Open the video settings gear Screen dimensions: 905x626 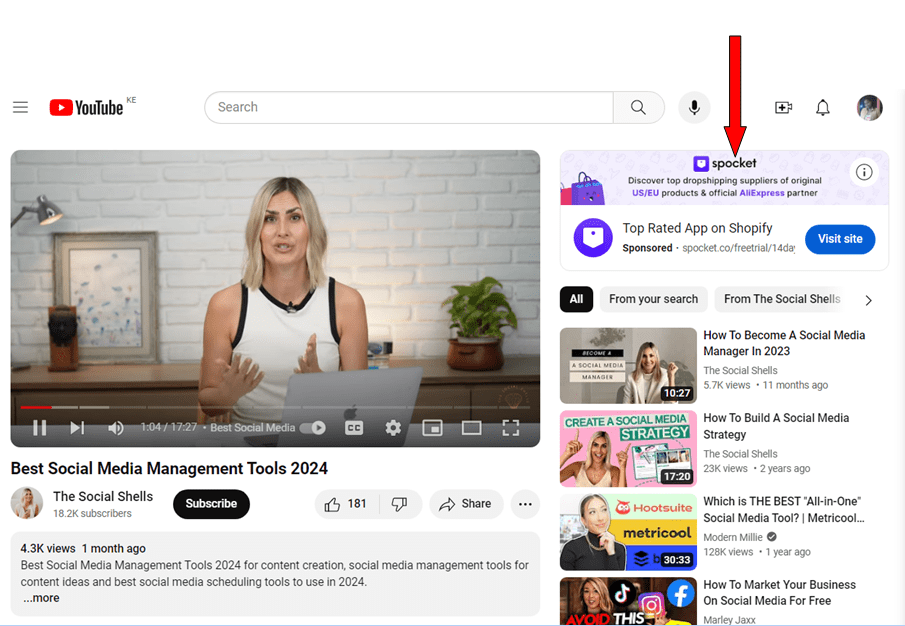pos(392,427)
